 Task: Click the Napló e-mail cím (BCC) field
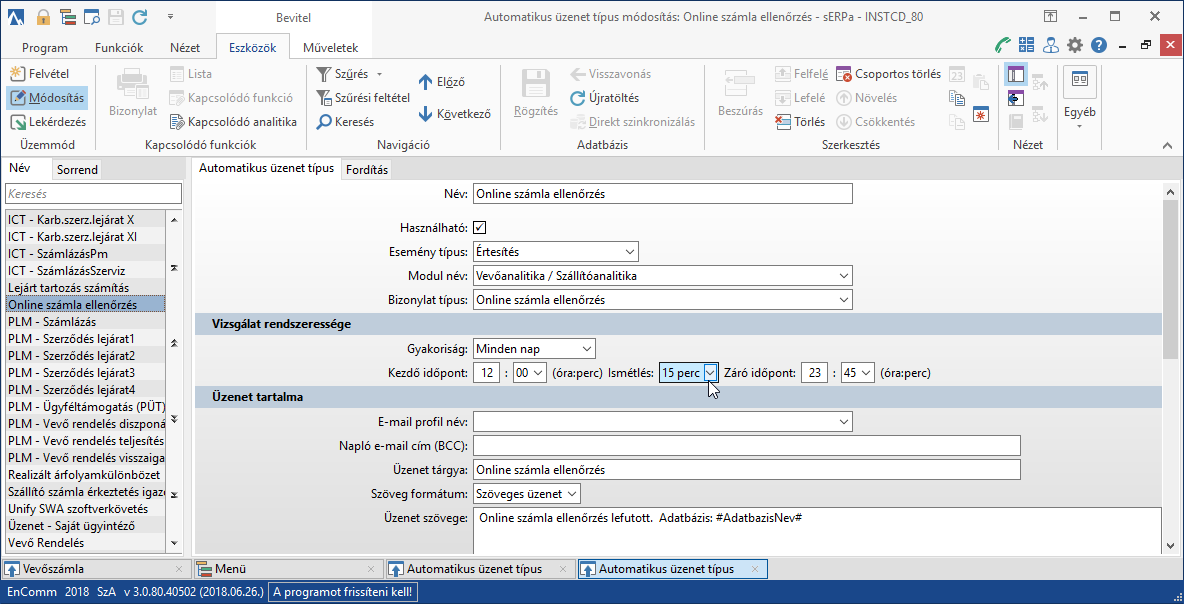tap(747, 445)
